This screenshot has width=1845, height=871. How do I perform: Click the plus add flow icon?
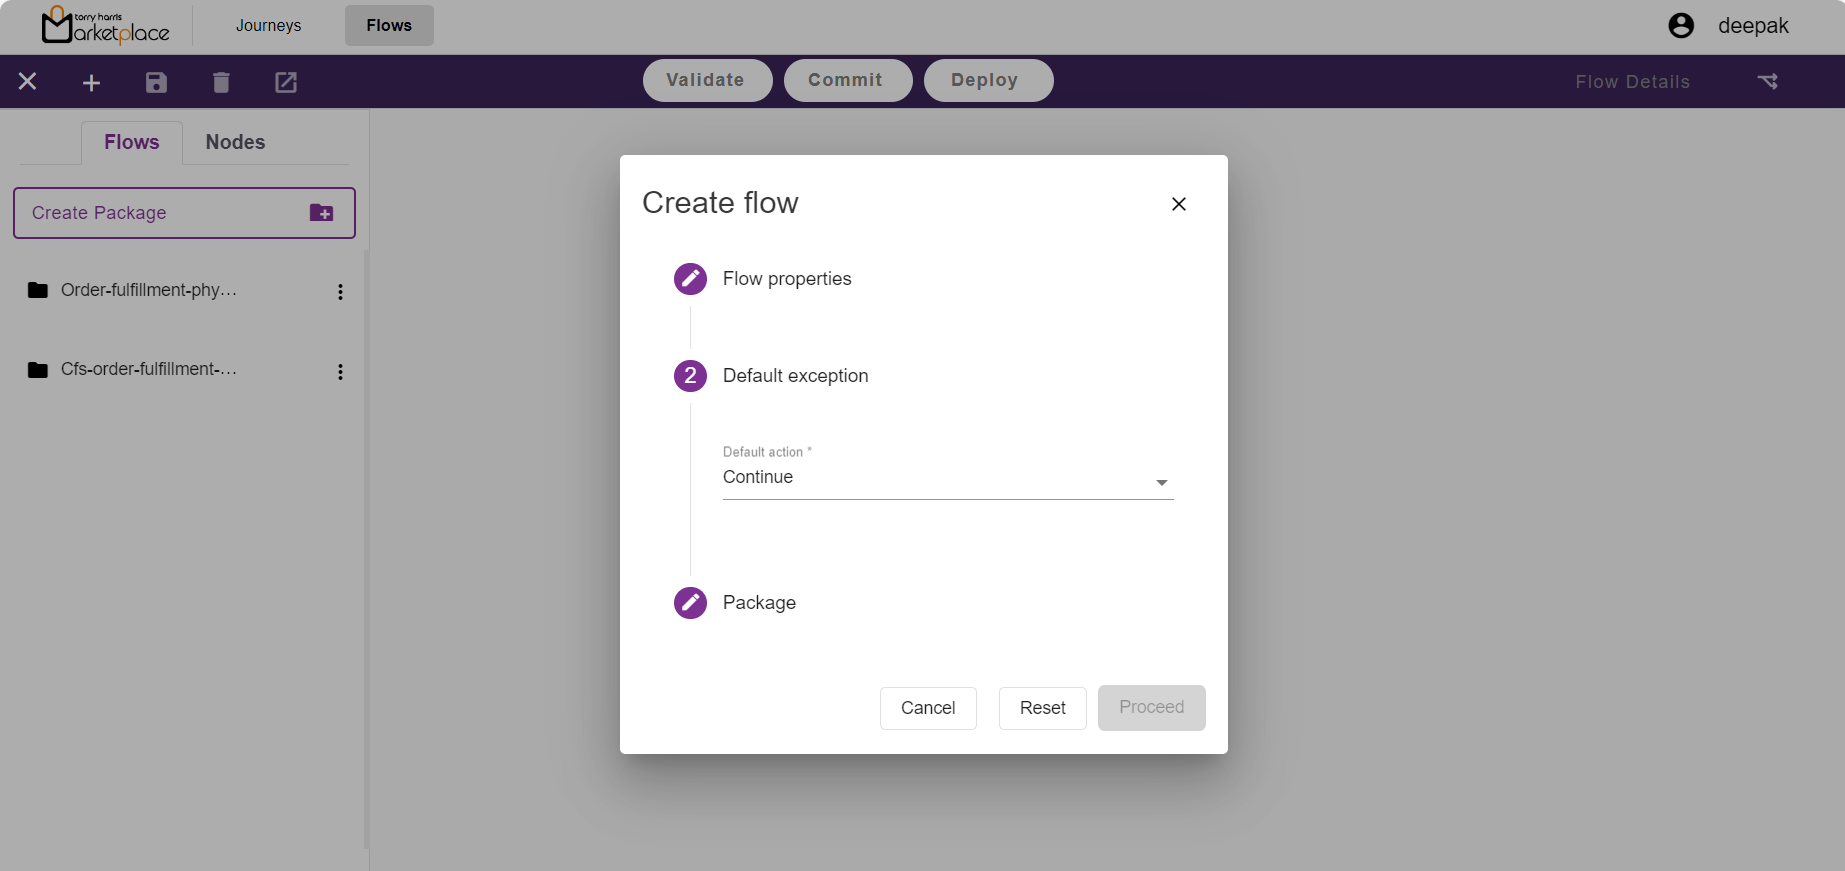pos(91,83)
